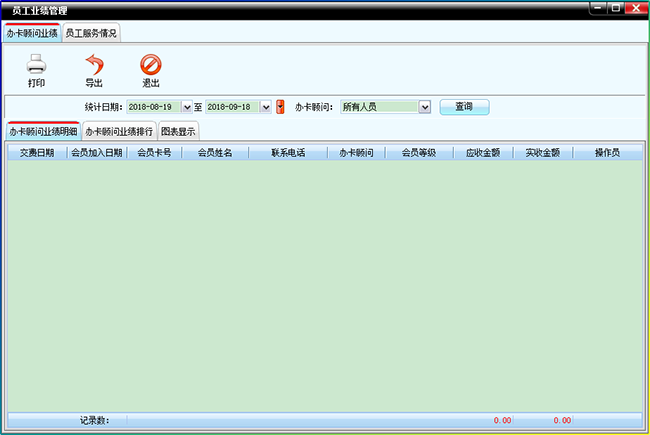650x435 pixels.
Task: Click the 会员姓名 column header
Action: (214, 153)
